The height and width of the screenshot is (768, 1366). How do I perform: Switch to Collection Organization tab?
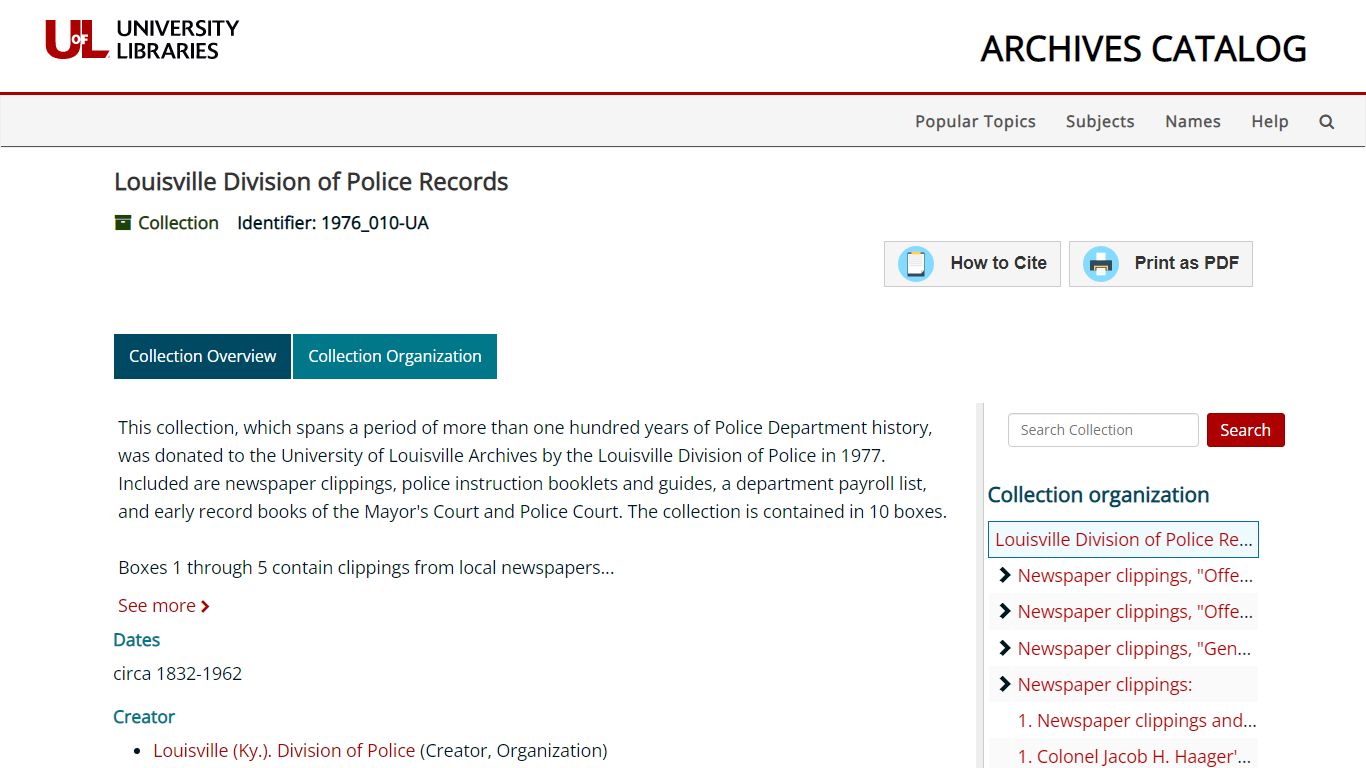coord(395,356)
